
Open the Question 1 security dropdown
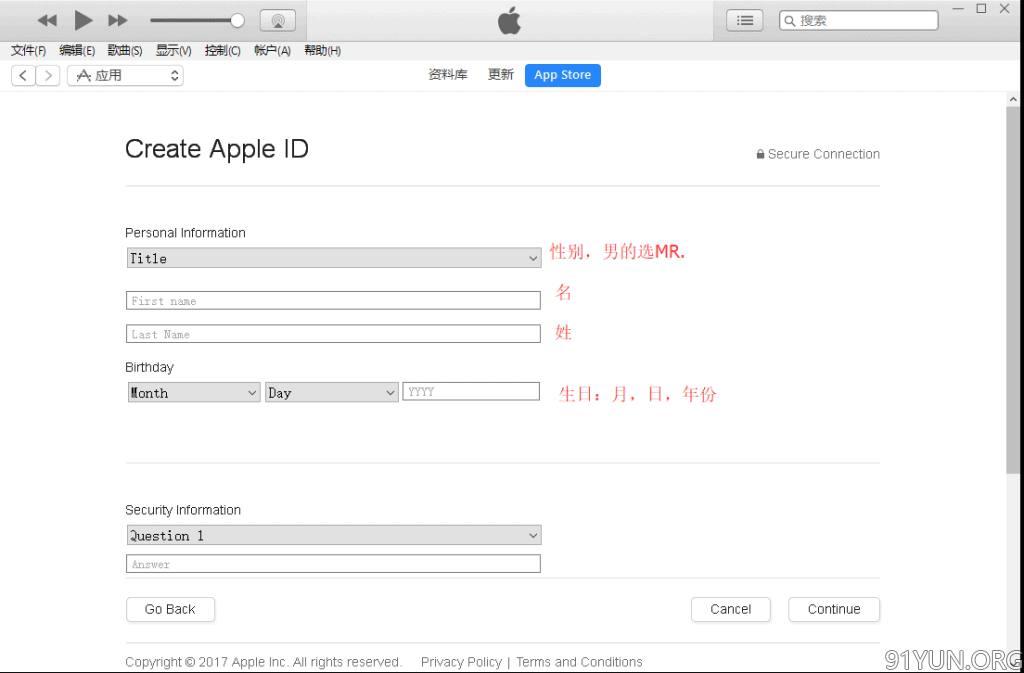334,535
